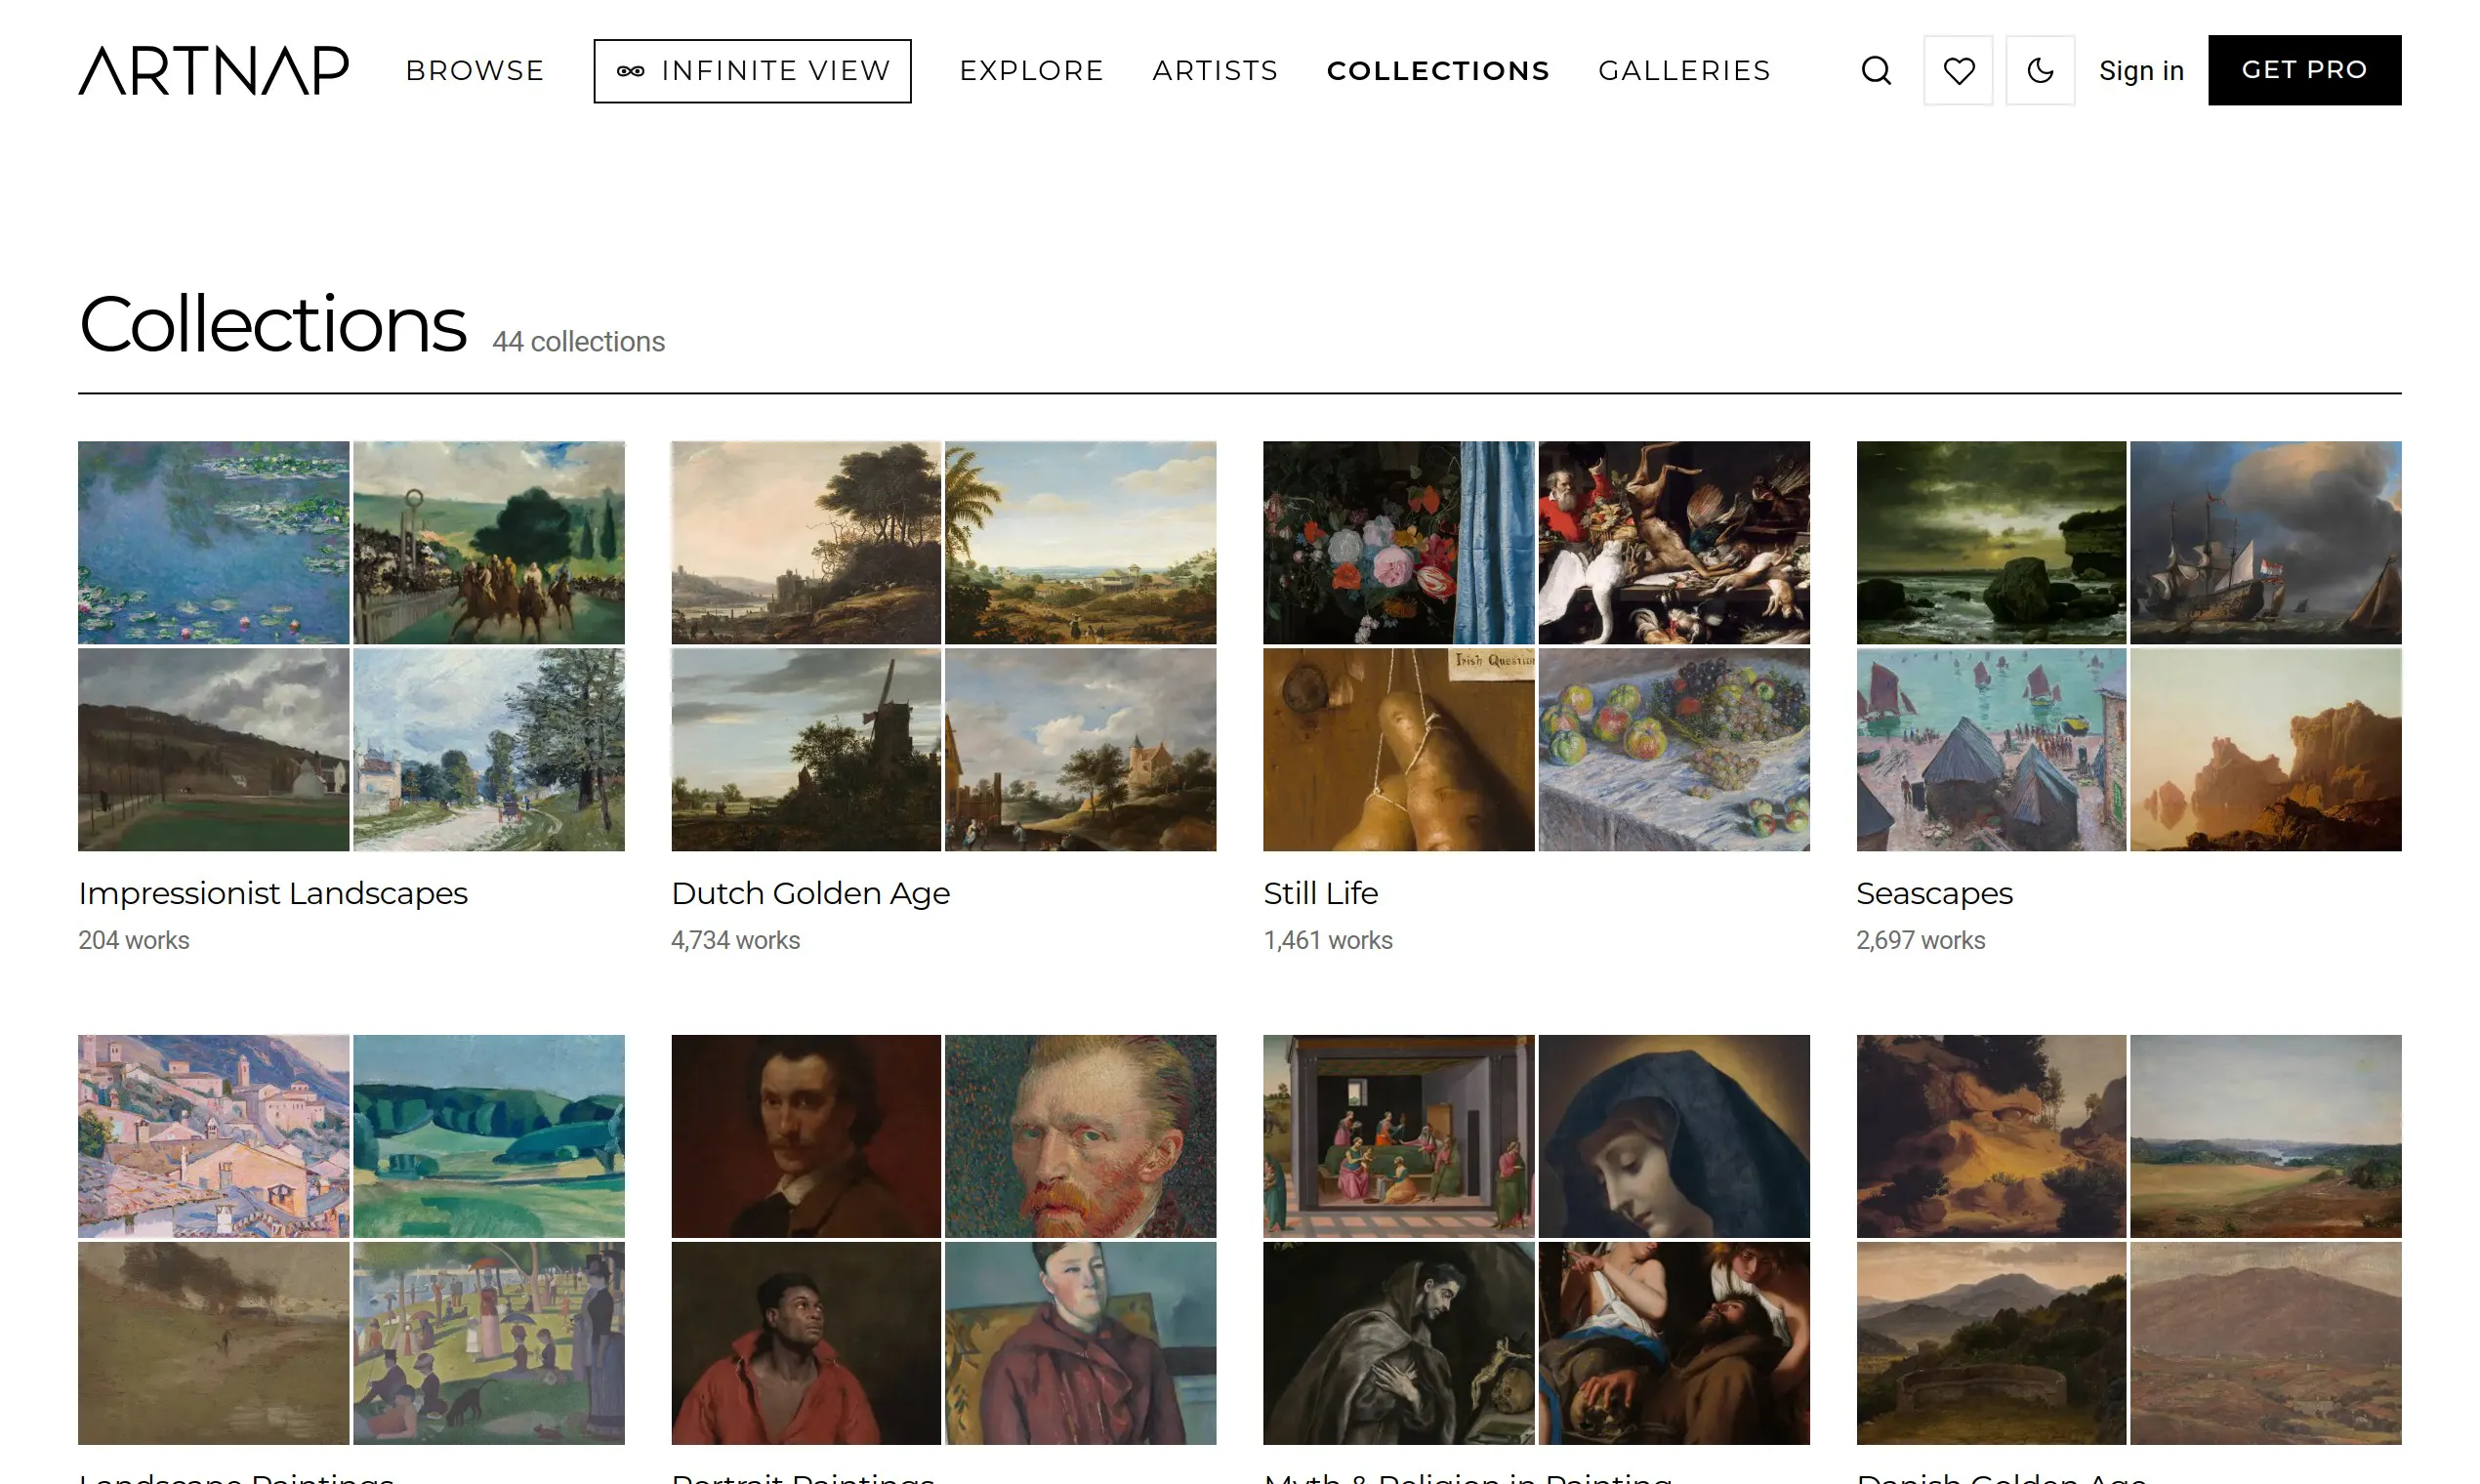
Task: Click the '2,697 works' text
Action: [1920, 940]
